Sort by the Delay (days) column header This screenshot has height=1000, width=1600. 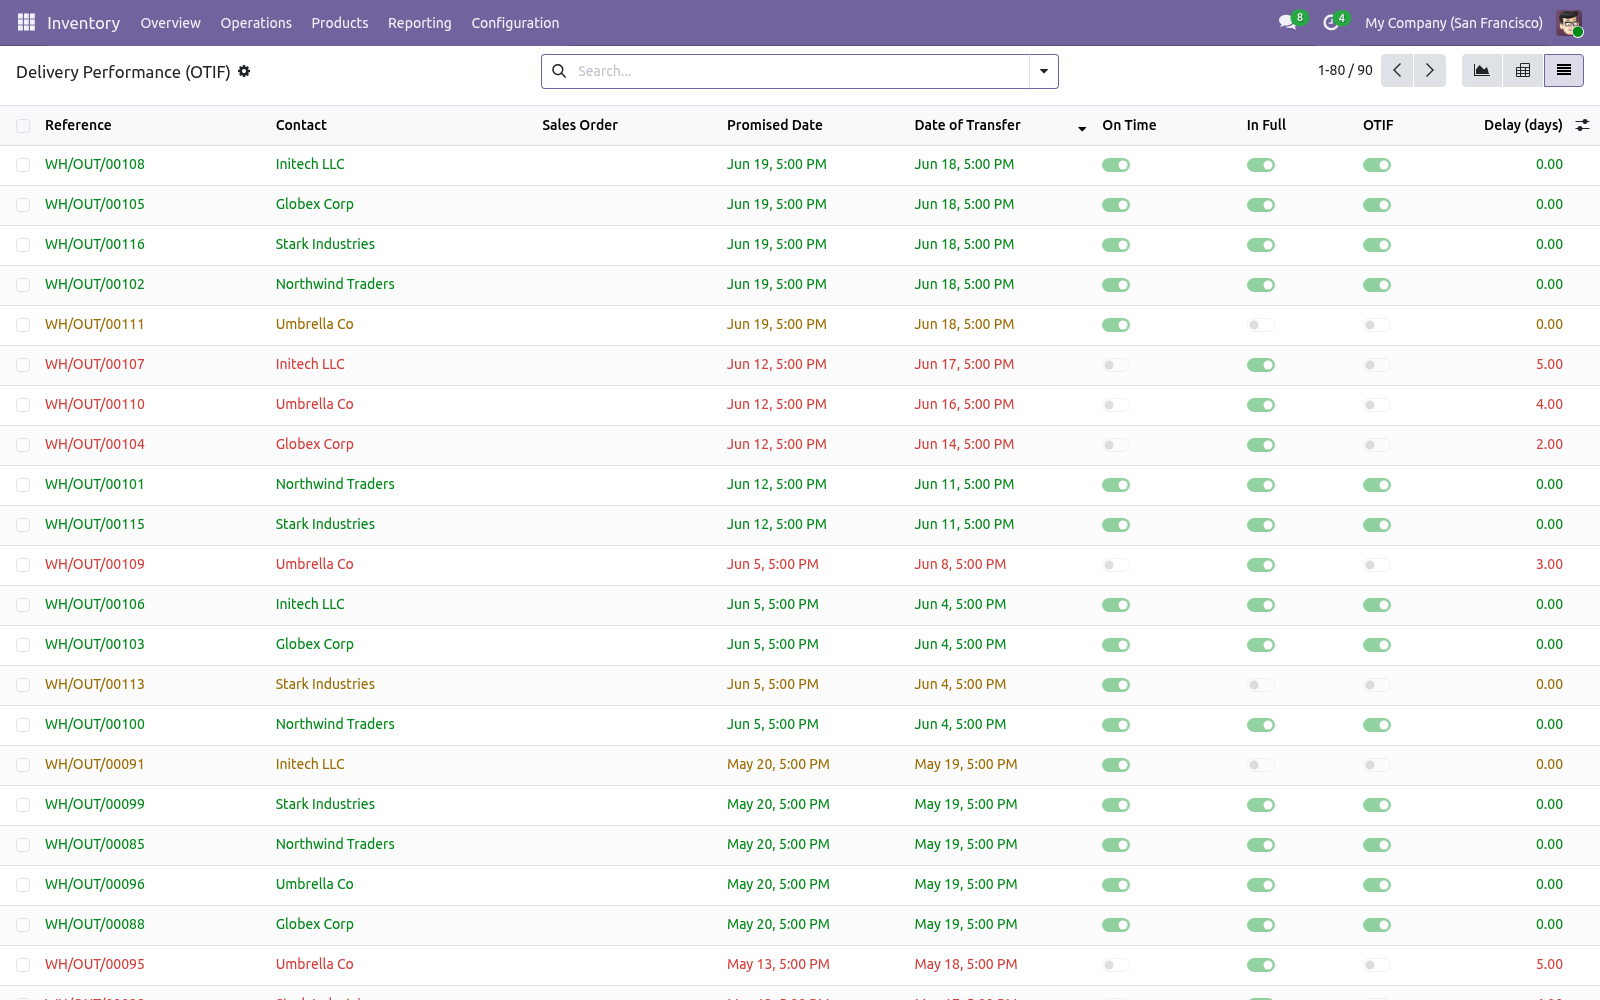click(1523, 125)
